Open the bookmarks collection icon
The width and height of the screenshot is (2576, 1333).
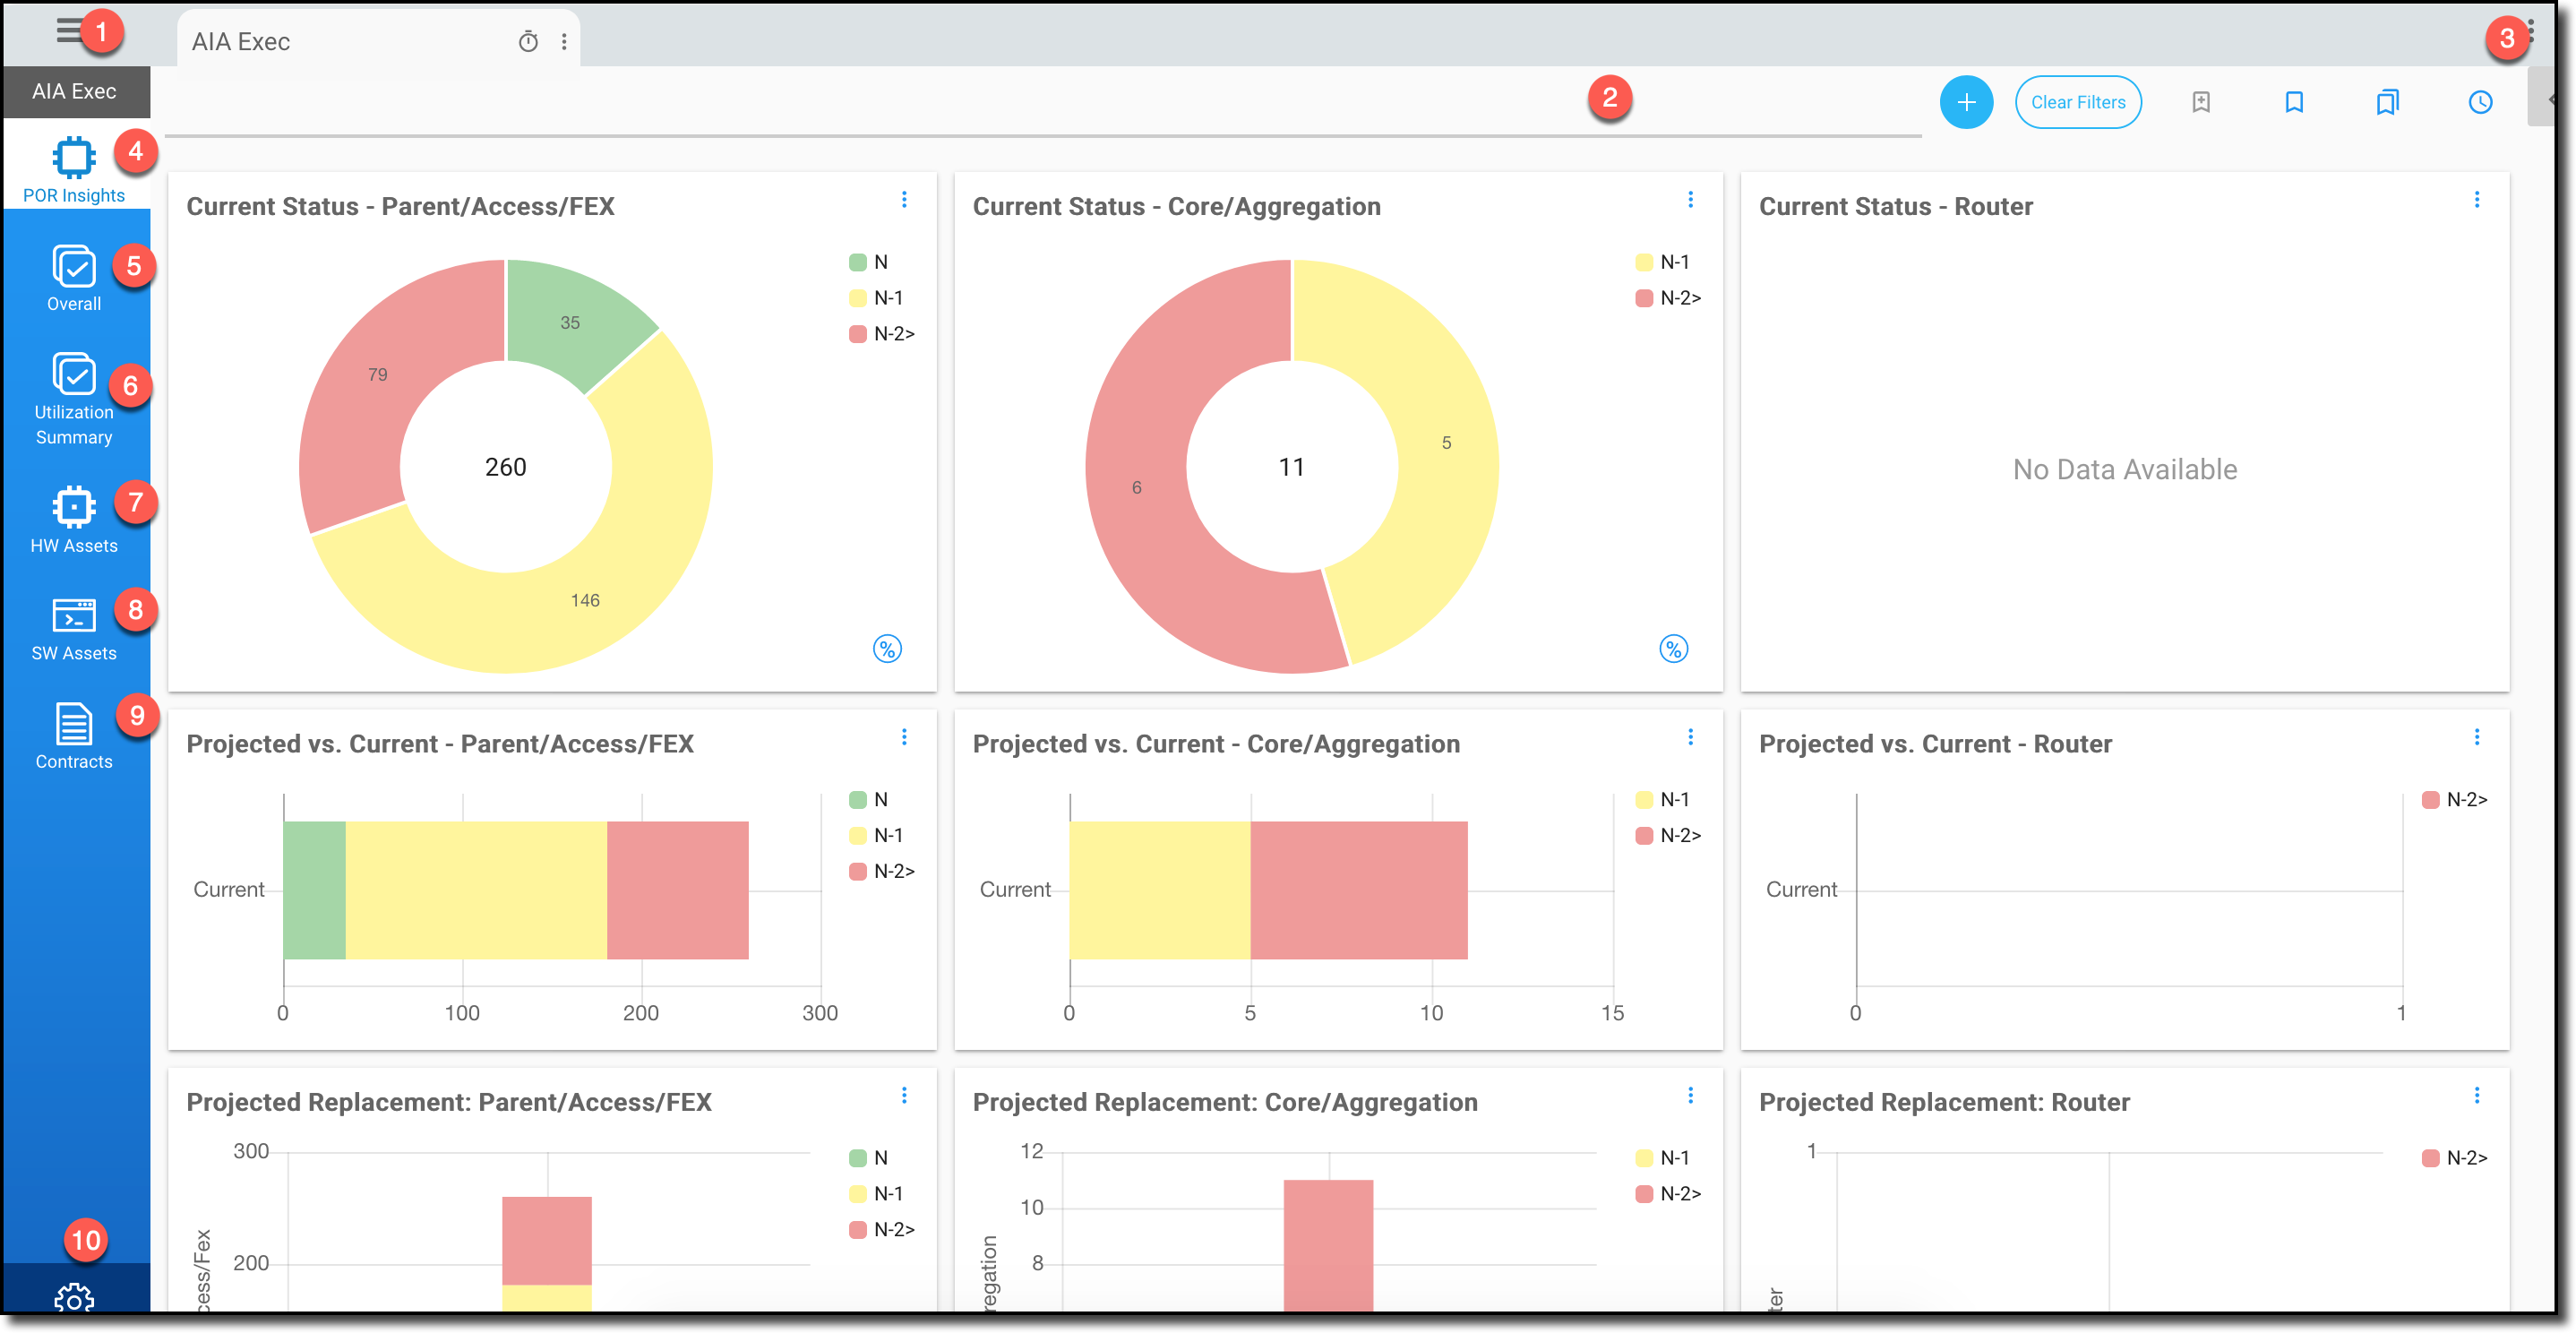2387,102
